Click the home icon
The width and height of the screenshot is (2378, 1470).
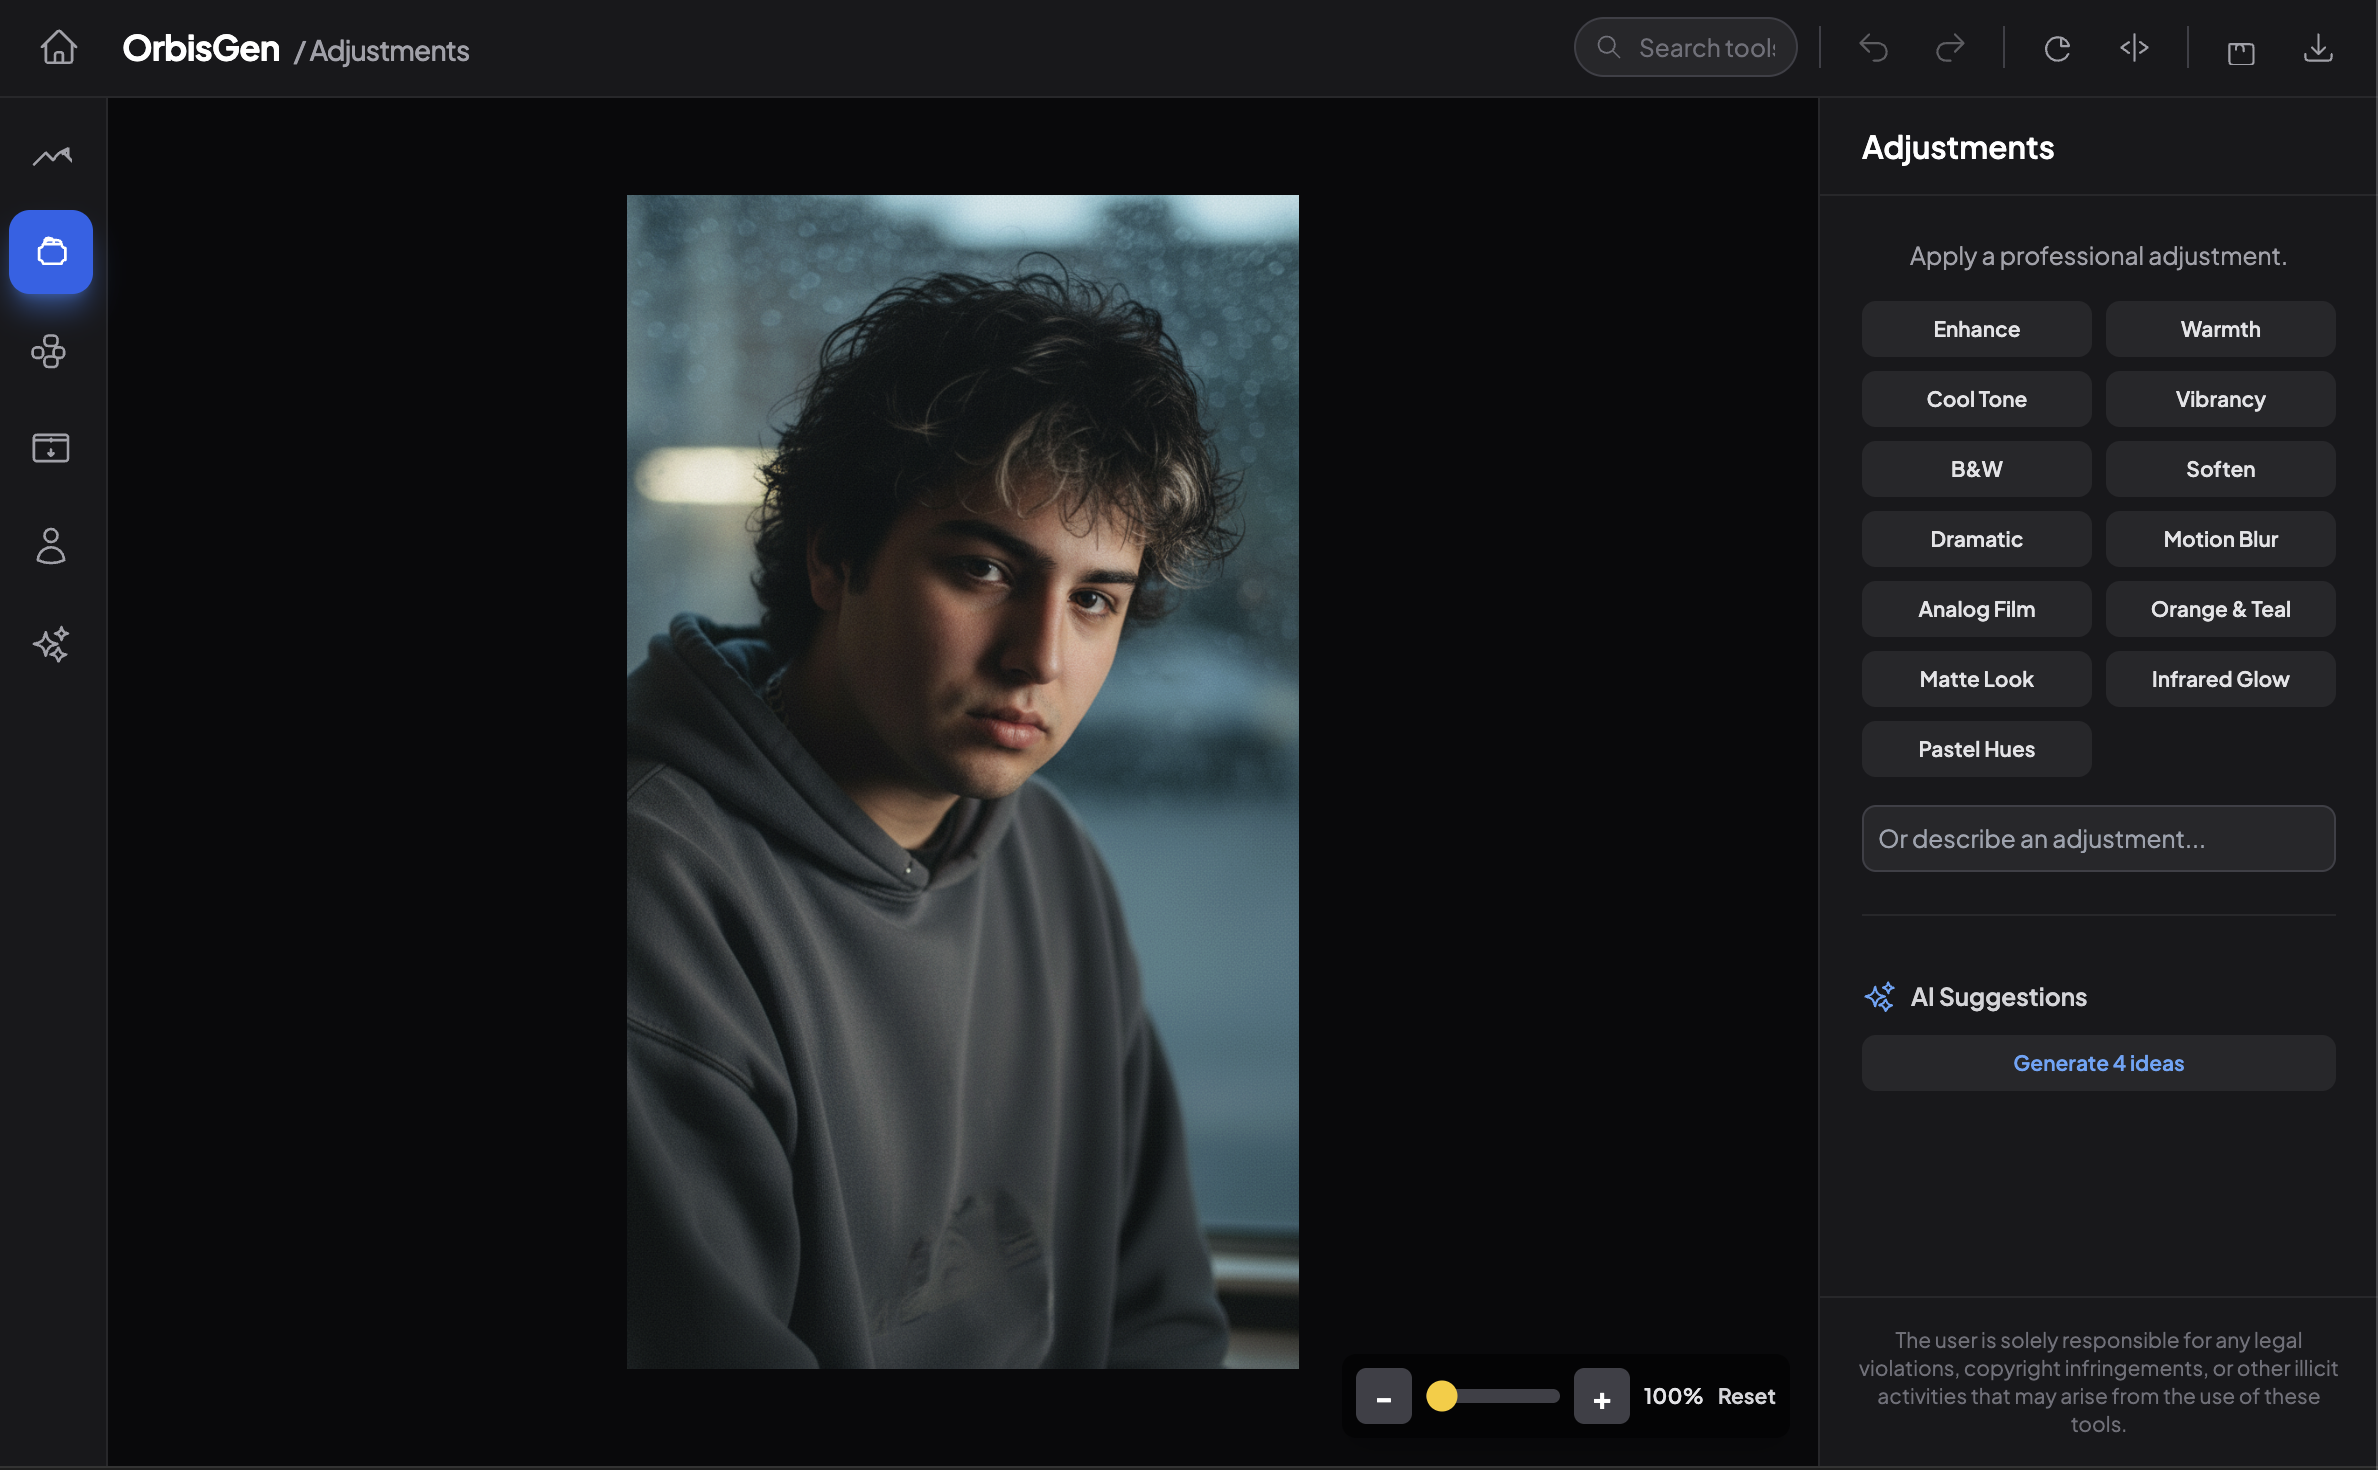[58, 47]
